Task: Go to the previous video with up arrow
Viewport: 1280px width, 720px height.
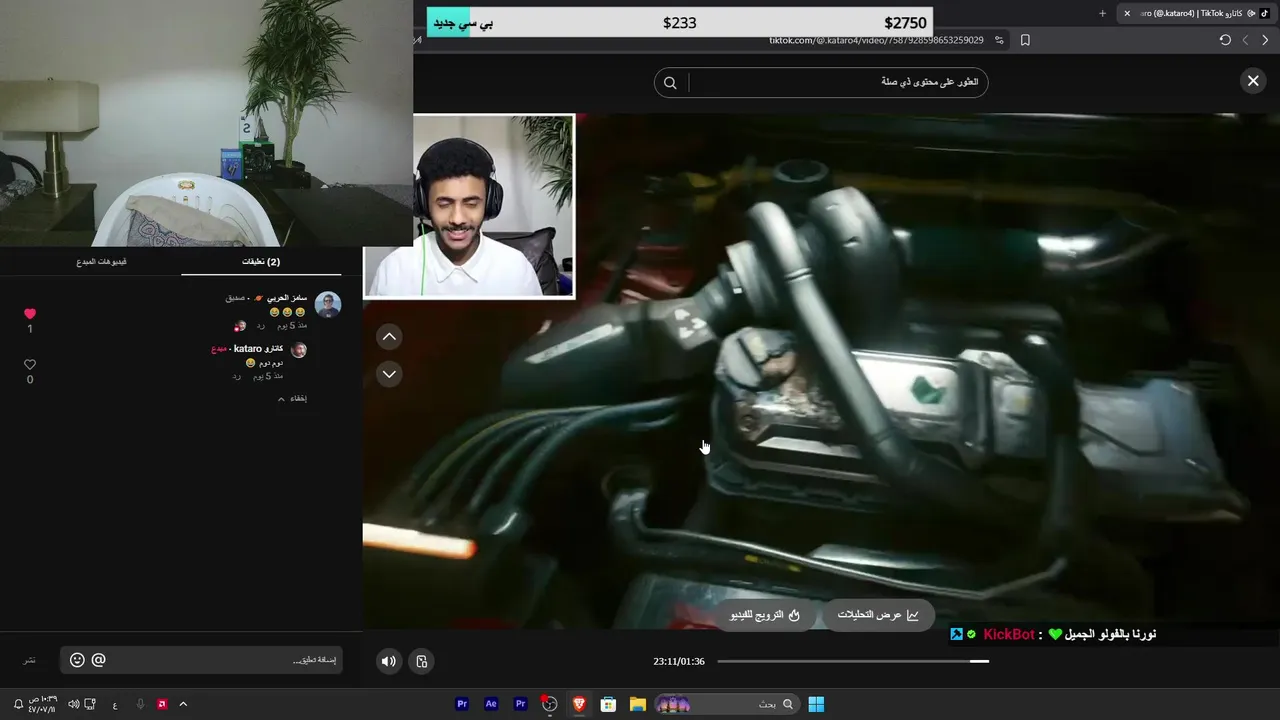Action: click(x=389, y=337)
